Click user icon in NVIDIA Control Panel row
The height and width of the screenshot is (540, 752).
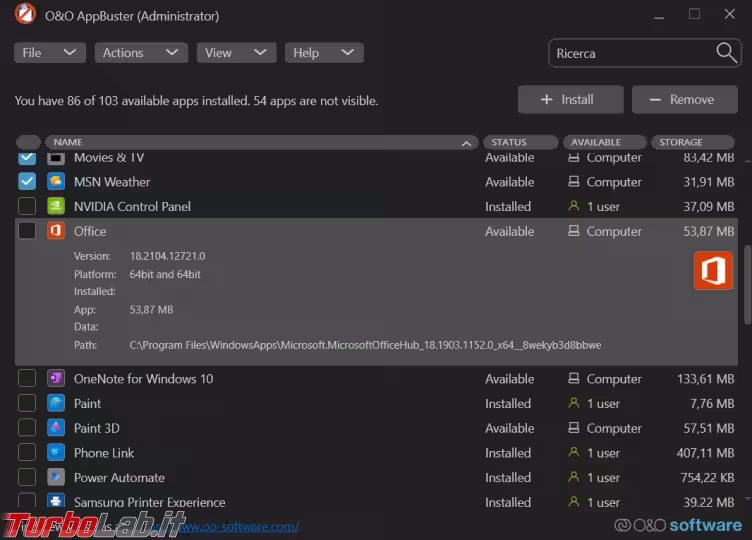pyautogui.click(x=573, y=206)
